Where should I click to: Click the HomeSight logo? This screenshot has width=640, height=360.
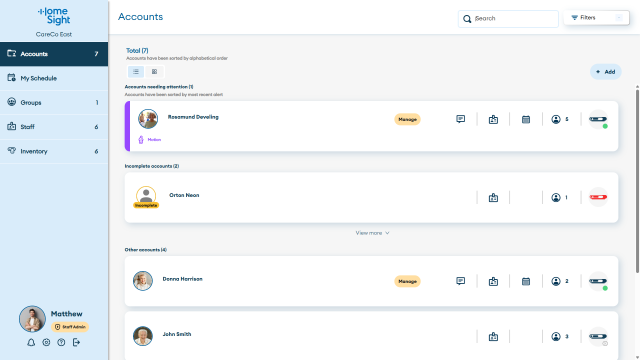(54, 16)
